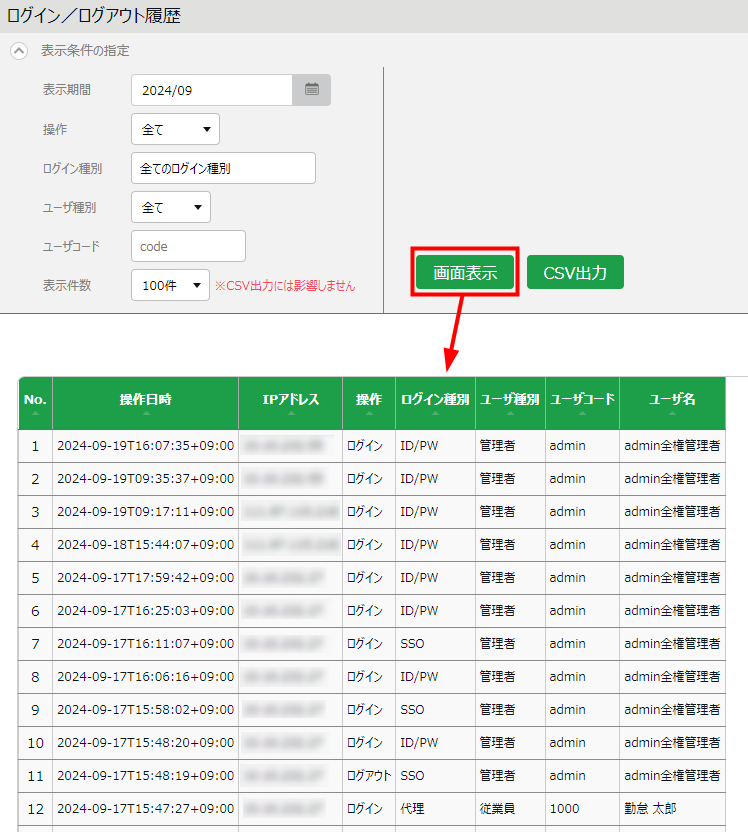Select row 1 login timestamp cell
The height and width of the screenshot is (832, 748).
(145, 445)
